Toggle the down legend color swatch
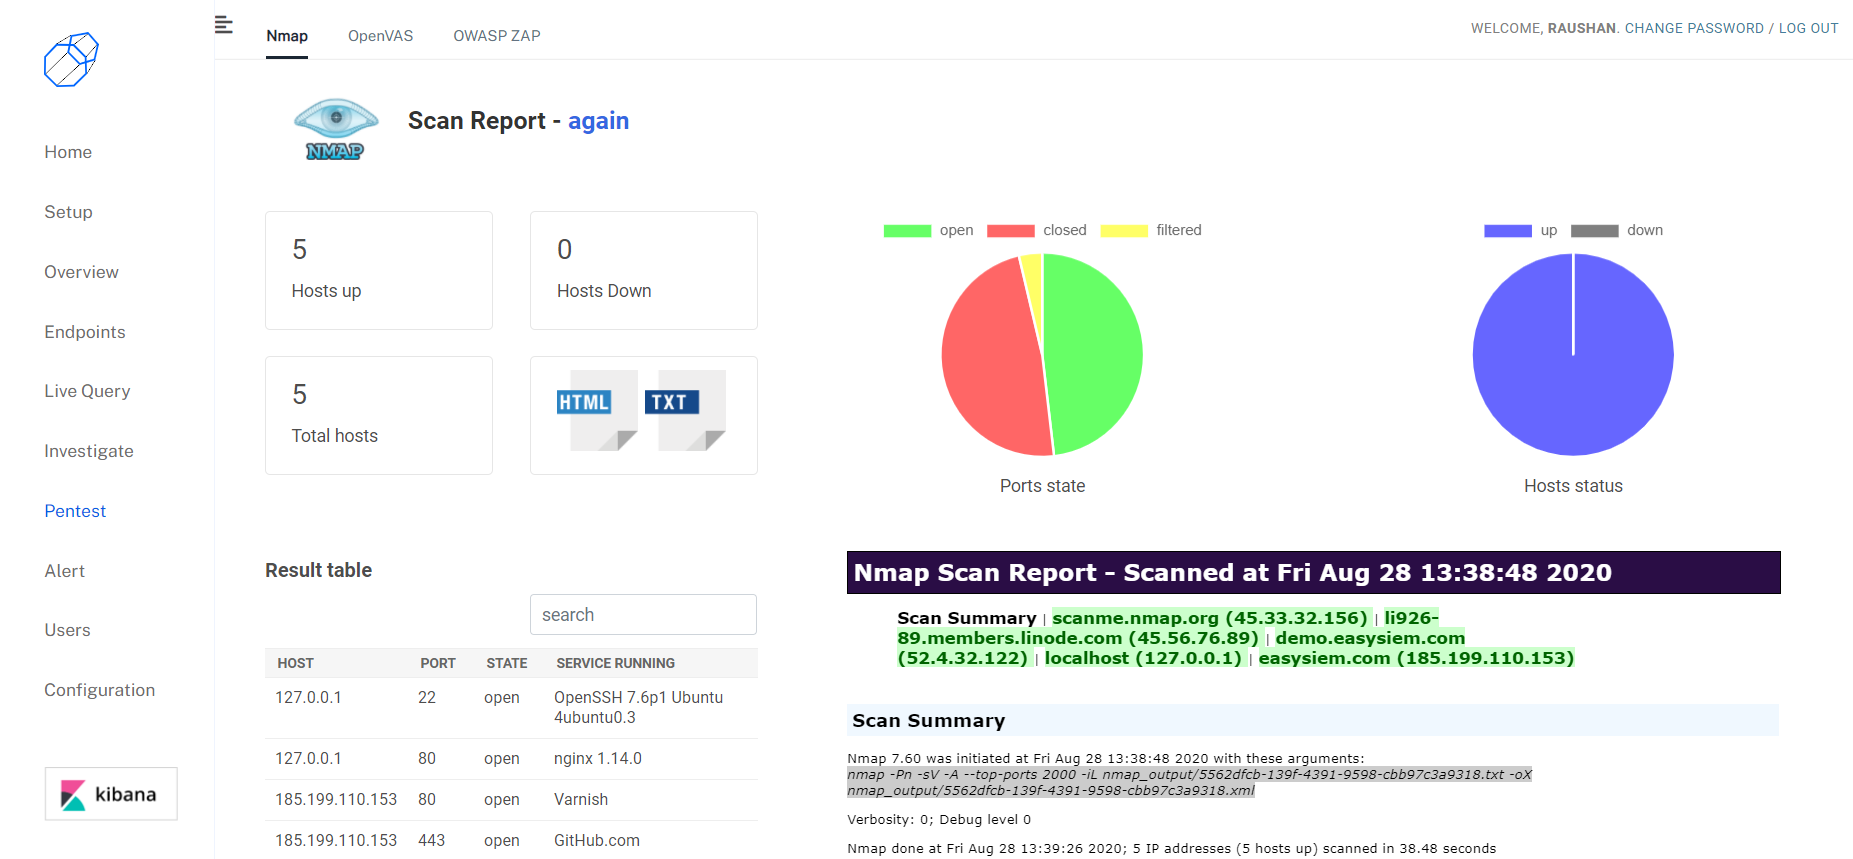Viewport: 1853px width, 859px height. (x=1595, y=231)
